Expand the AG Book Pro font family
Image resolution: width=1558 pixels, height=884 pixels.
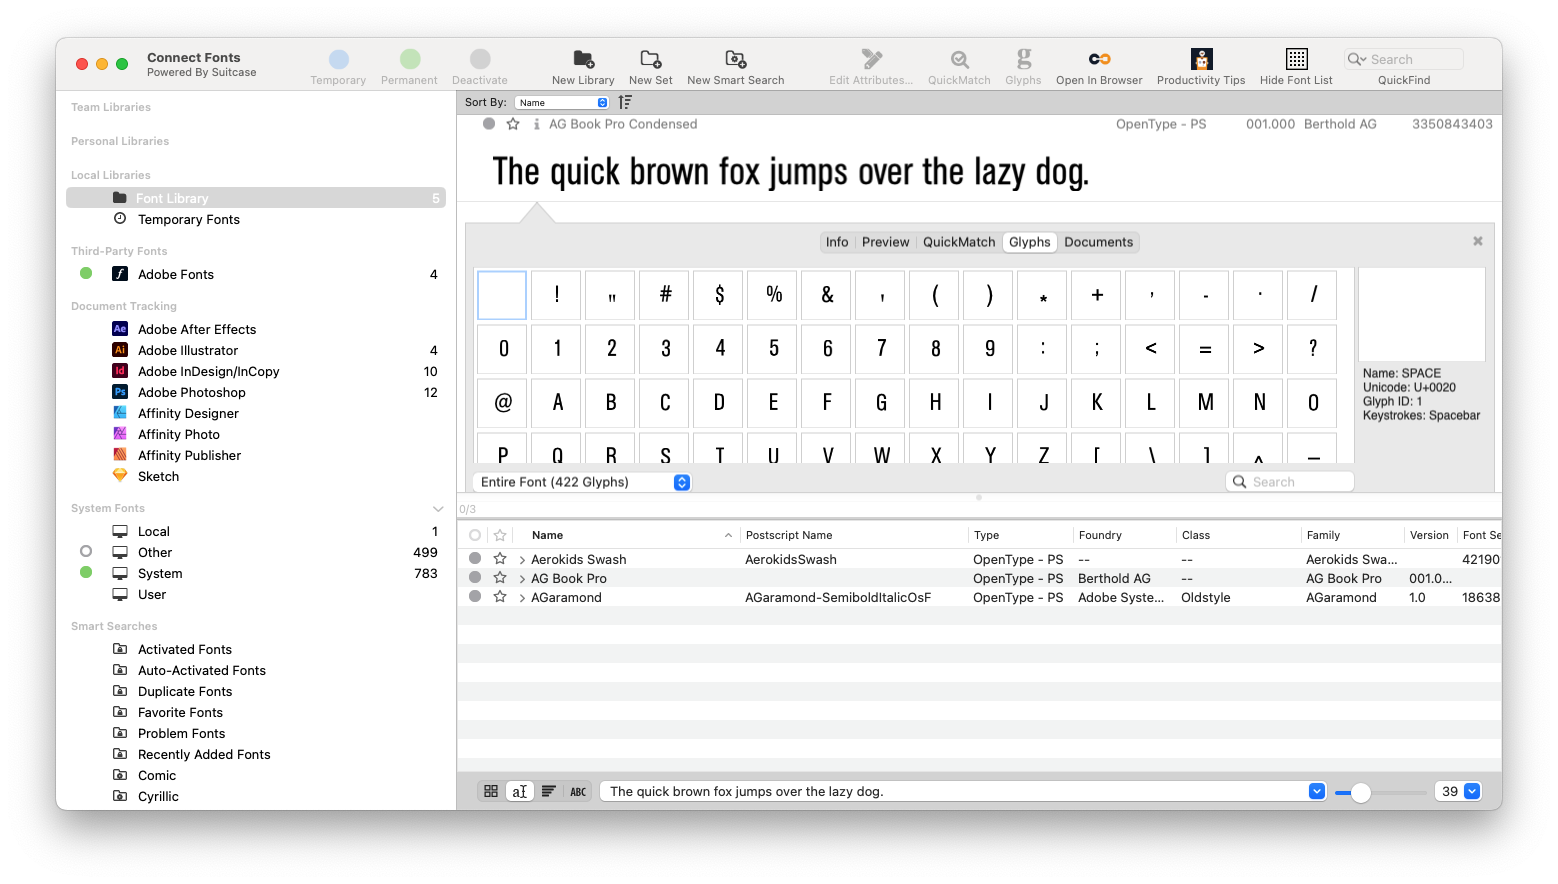(x=522, y=579)
